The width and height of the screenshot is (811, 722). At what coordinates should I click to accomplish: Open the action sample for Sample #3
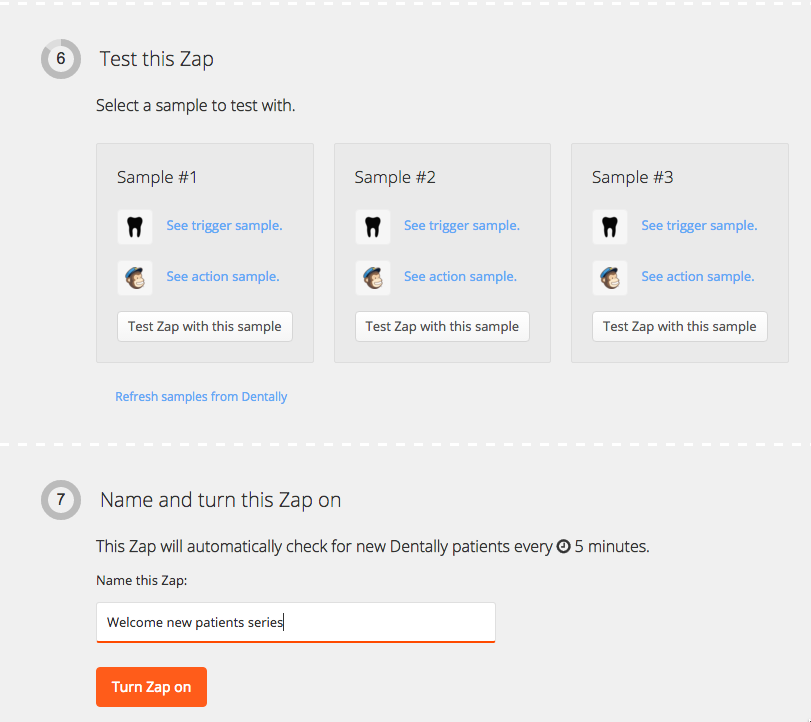click(697, 277)
